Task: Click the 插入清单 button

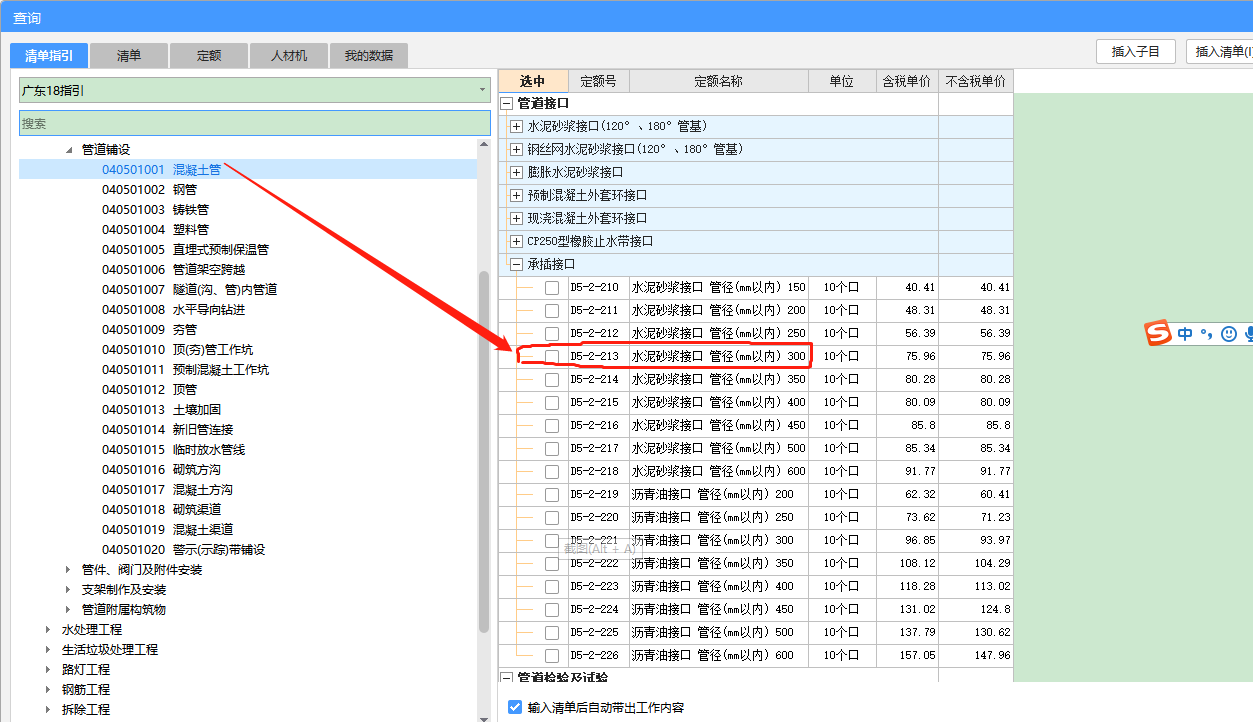Action: [1220, 52]
